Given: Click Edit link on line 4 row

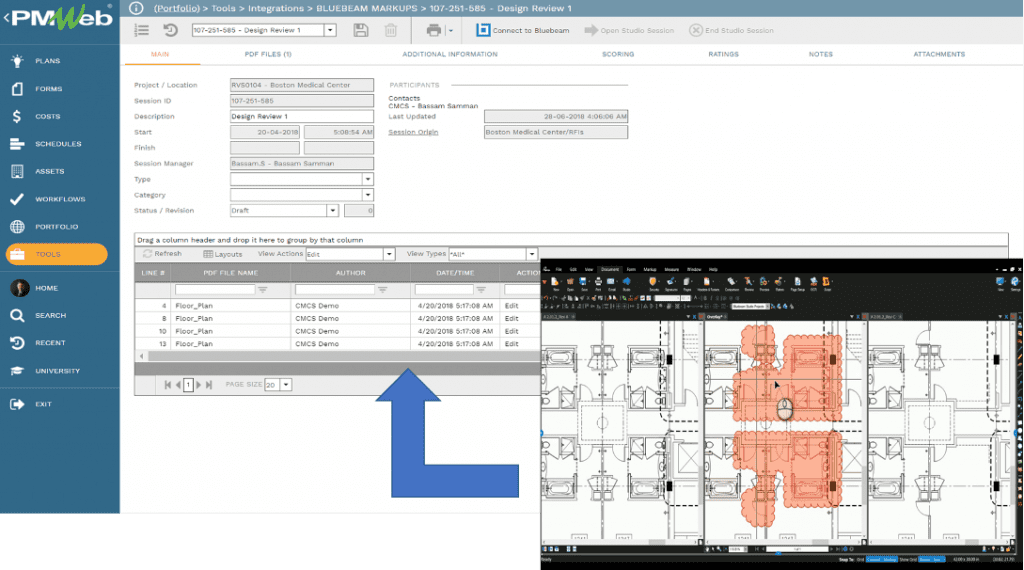Looking at the screenshot, I should point(511,306).
